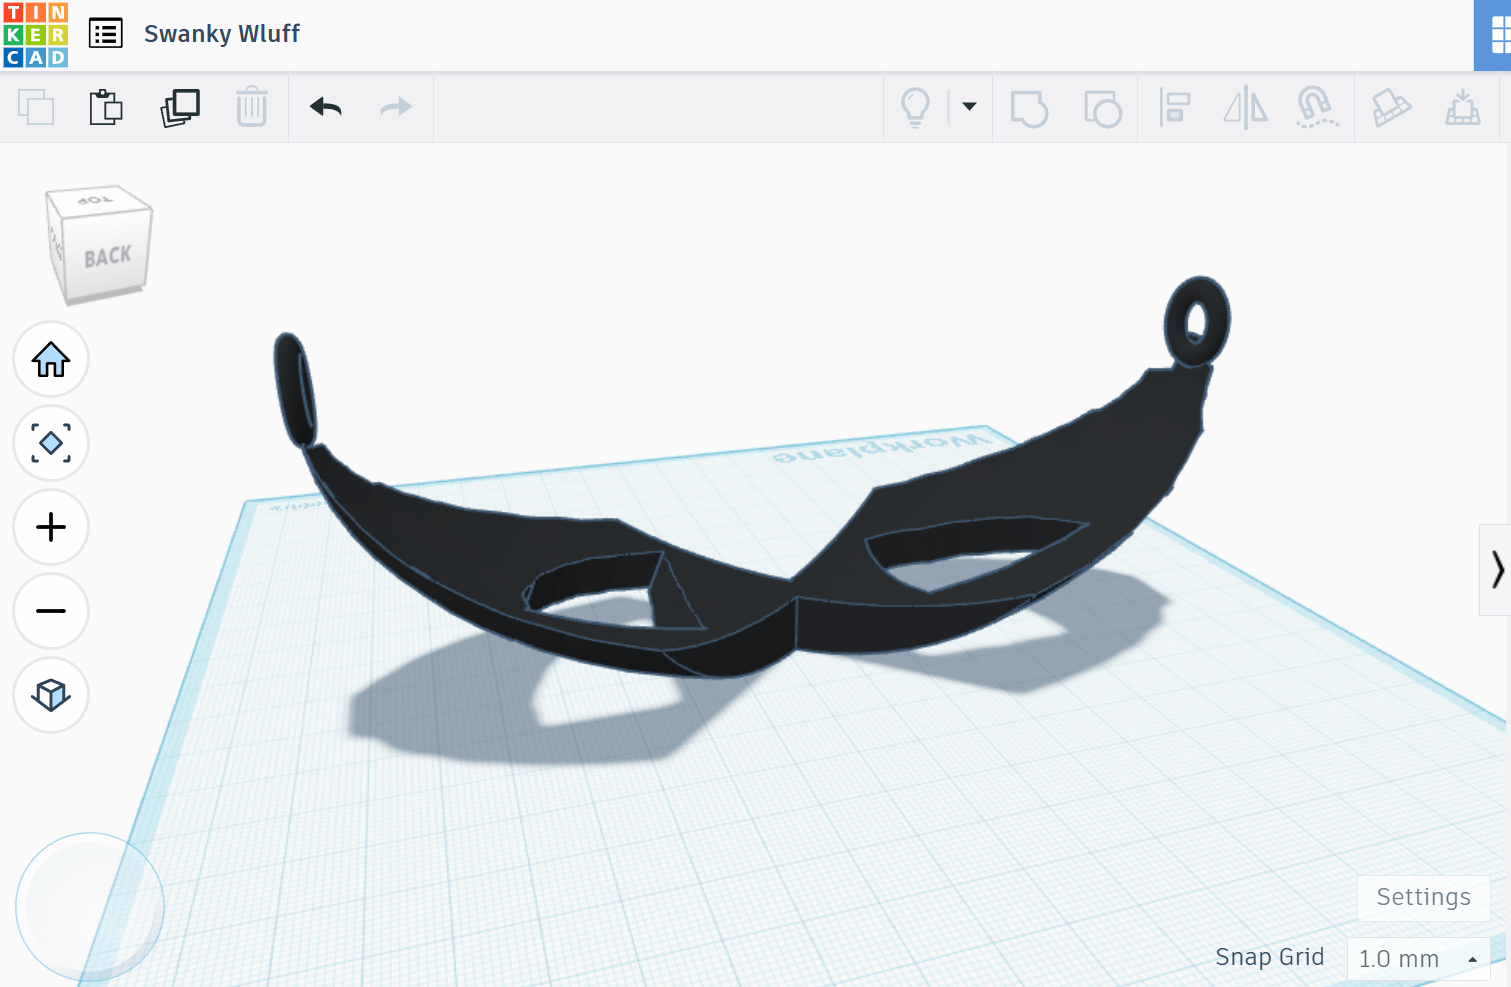Select the Workplane tool icon
Screen dimensions: 1511x987
[x=1463, y=107]
